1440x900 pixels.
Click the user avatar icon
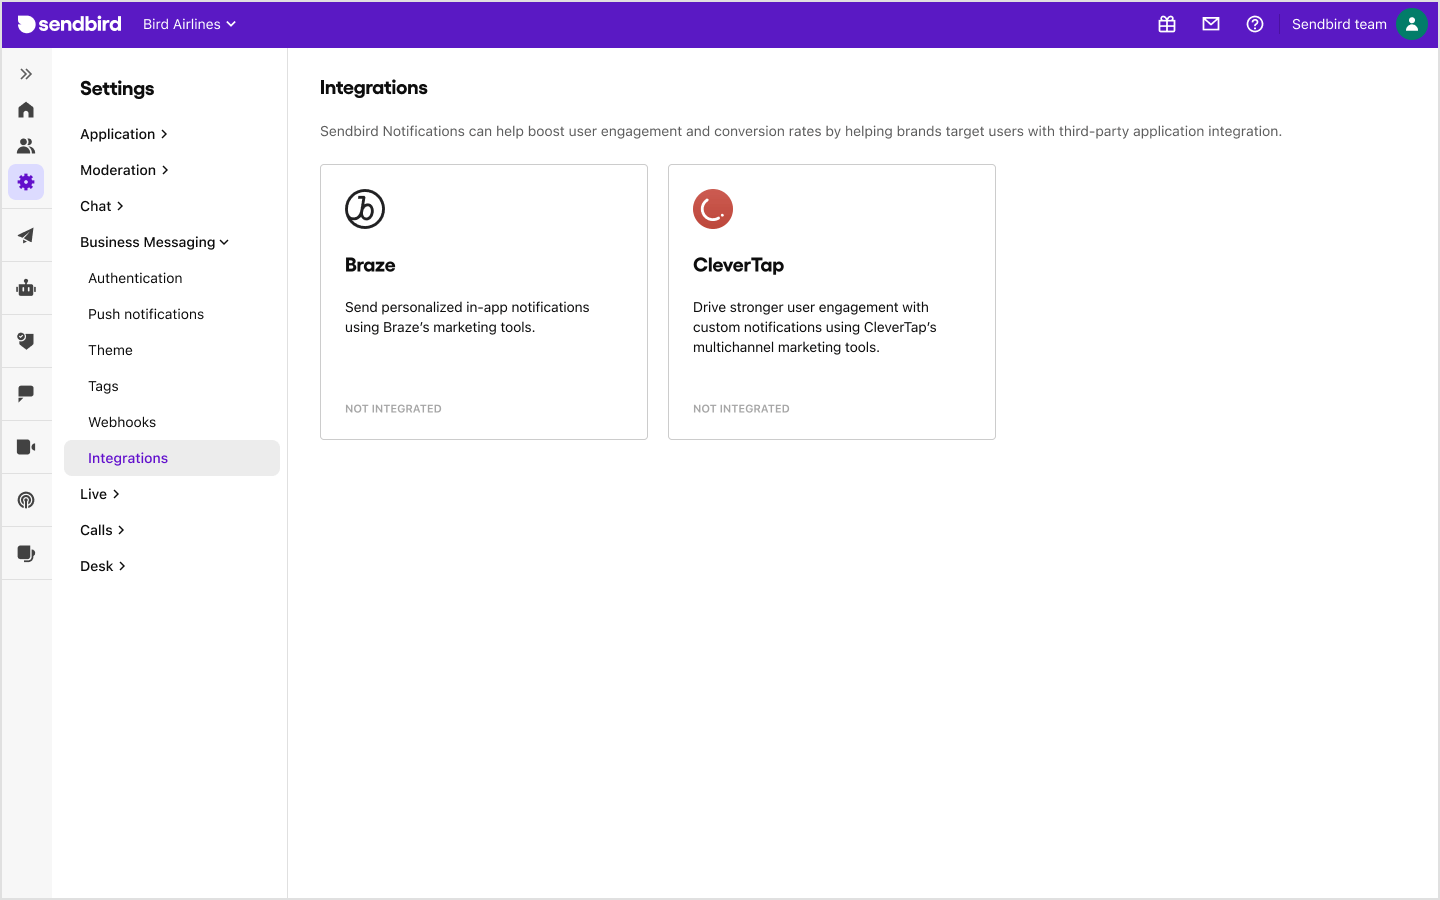(1412, 24)
